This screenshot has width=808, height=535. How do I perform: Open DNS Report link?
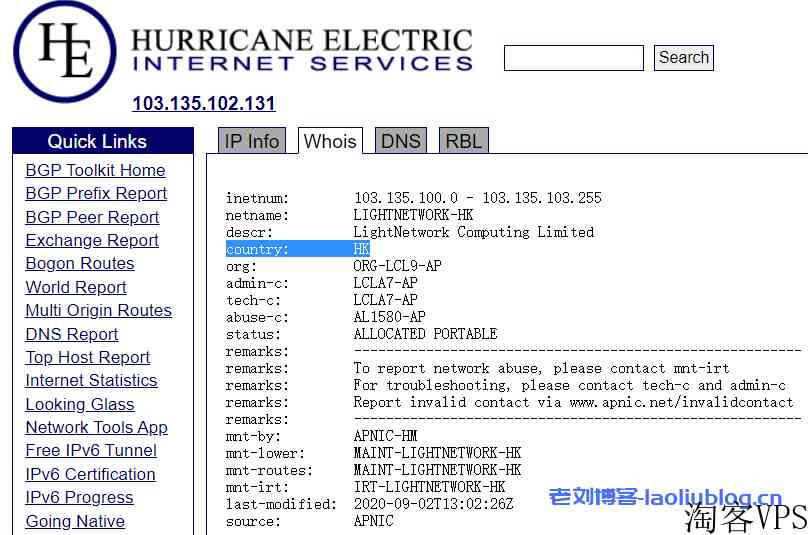(72, 334)
